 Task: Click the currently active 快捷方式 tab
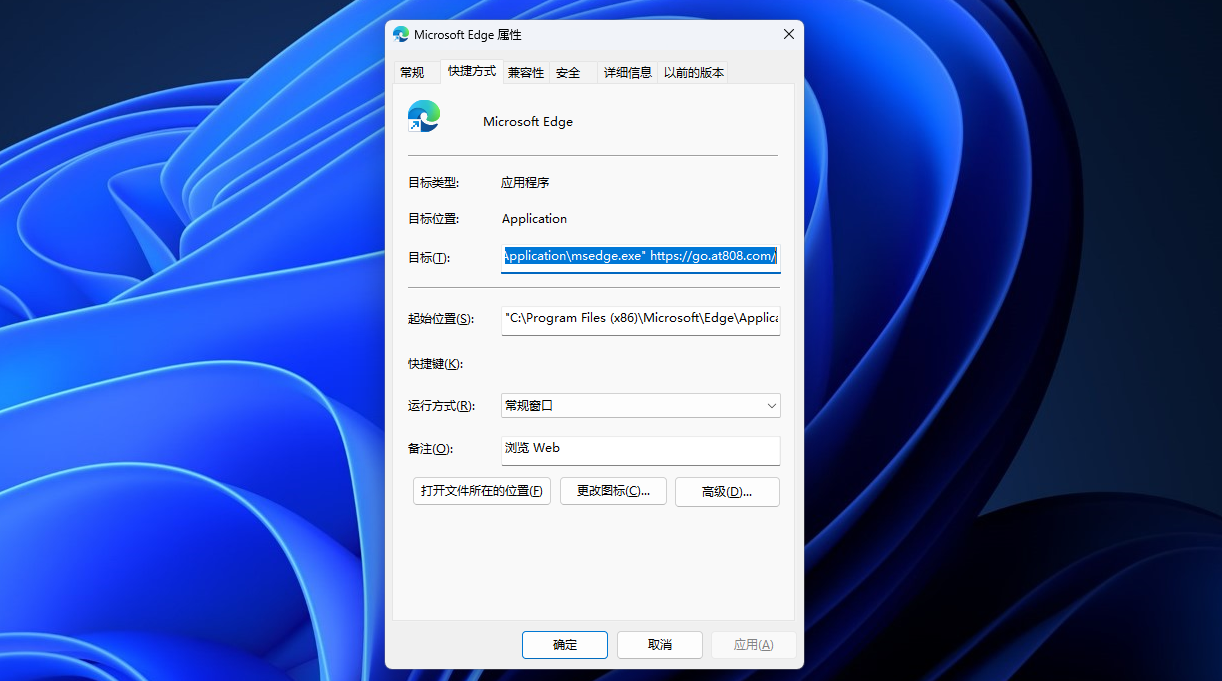(x=471, y=71)
